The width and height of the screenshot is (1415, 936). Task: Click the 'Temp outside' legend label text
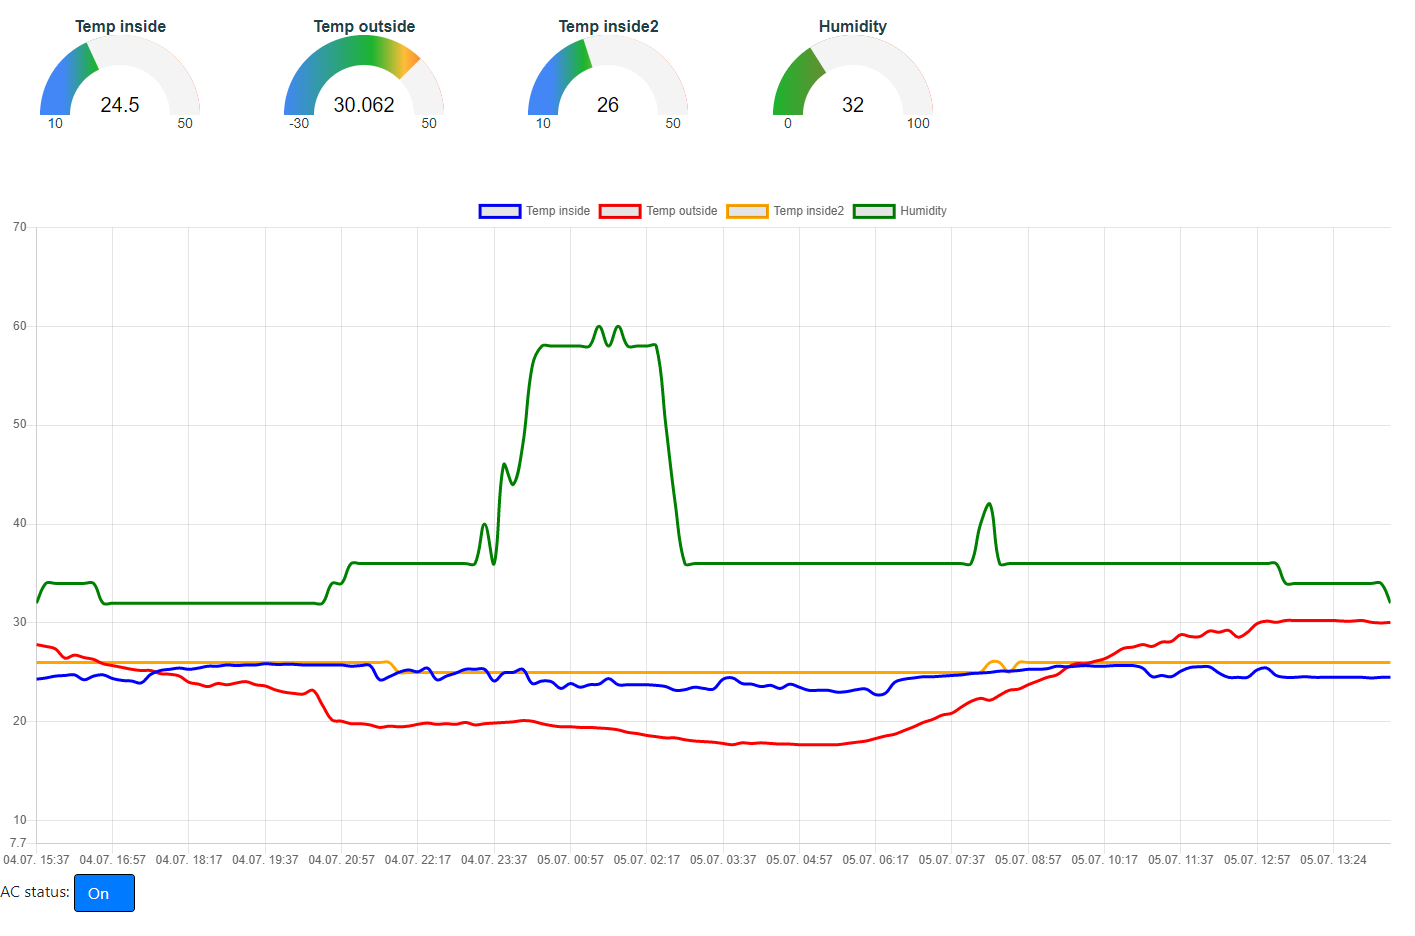click(681, 211)
